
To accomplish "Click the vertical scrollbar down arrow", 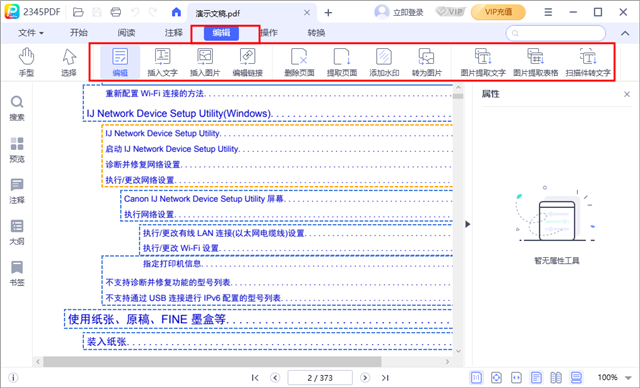I will click(458, 351).
